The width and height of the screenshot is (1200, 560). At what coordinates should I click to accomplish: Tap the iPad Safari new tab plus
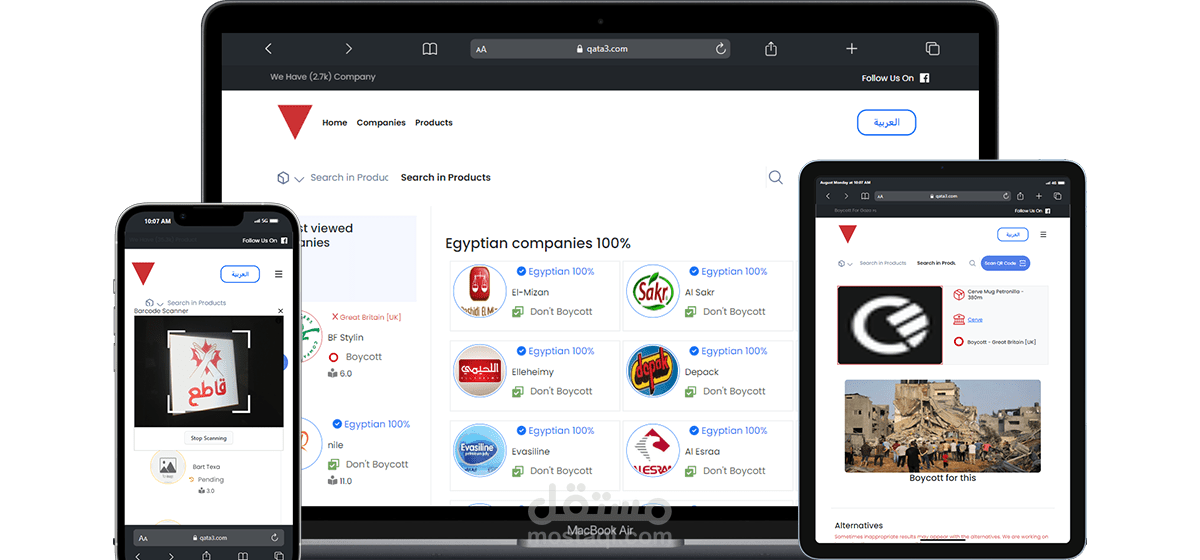pos(1039,196)
